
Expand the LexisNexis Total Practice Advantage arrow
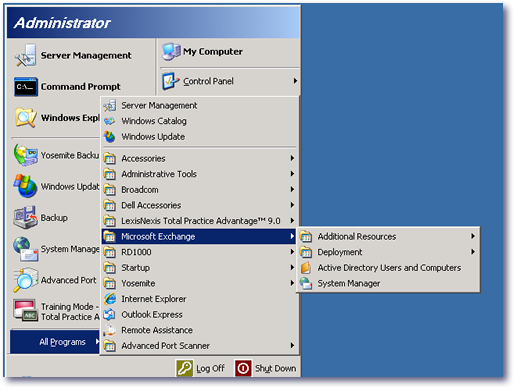coord(292,220)
